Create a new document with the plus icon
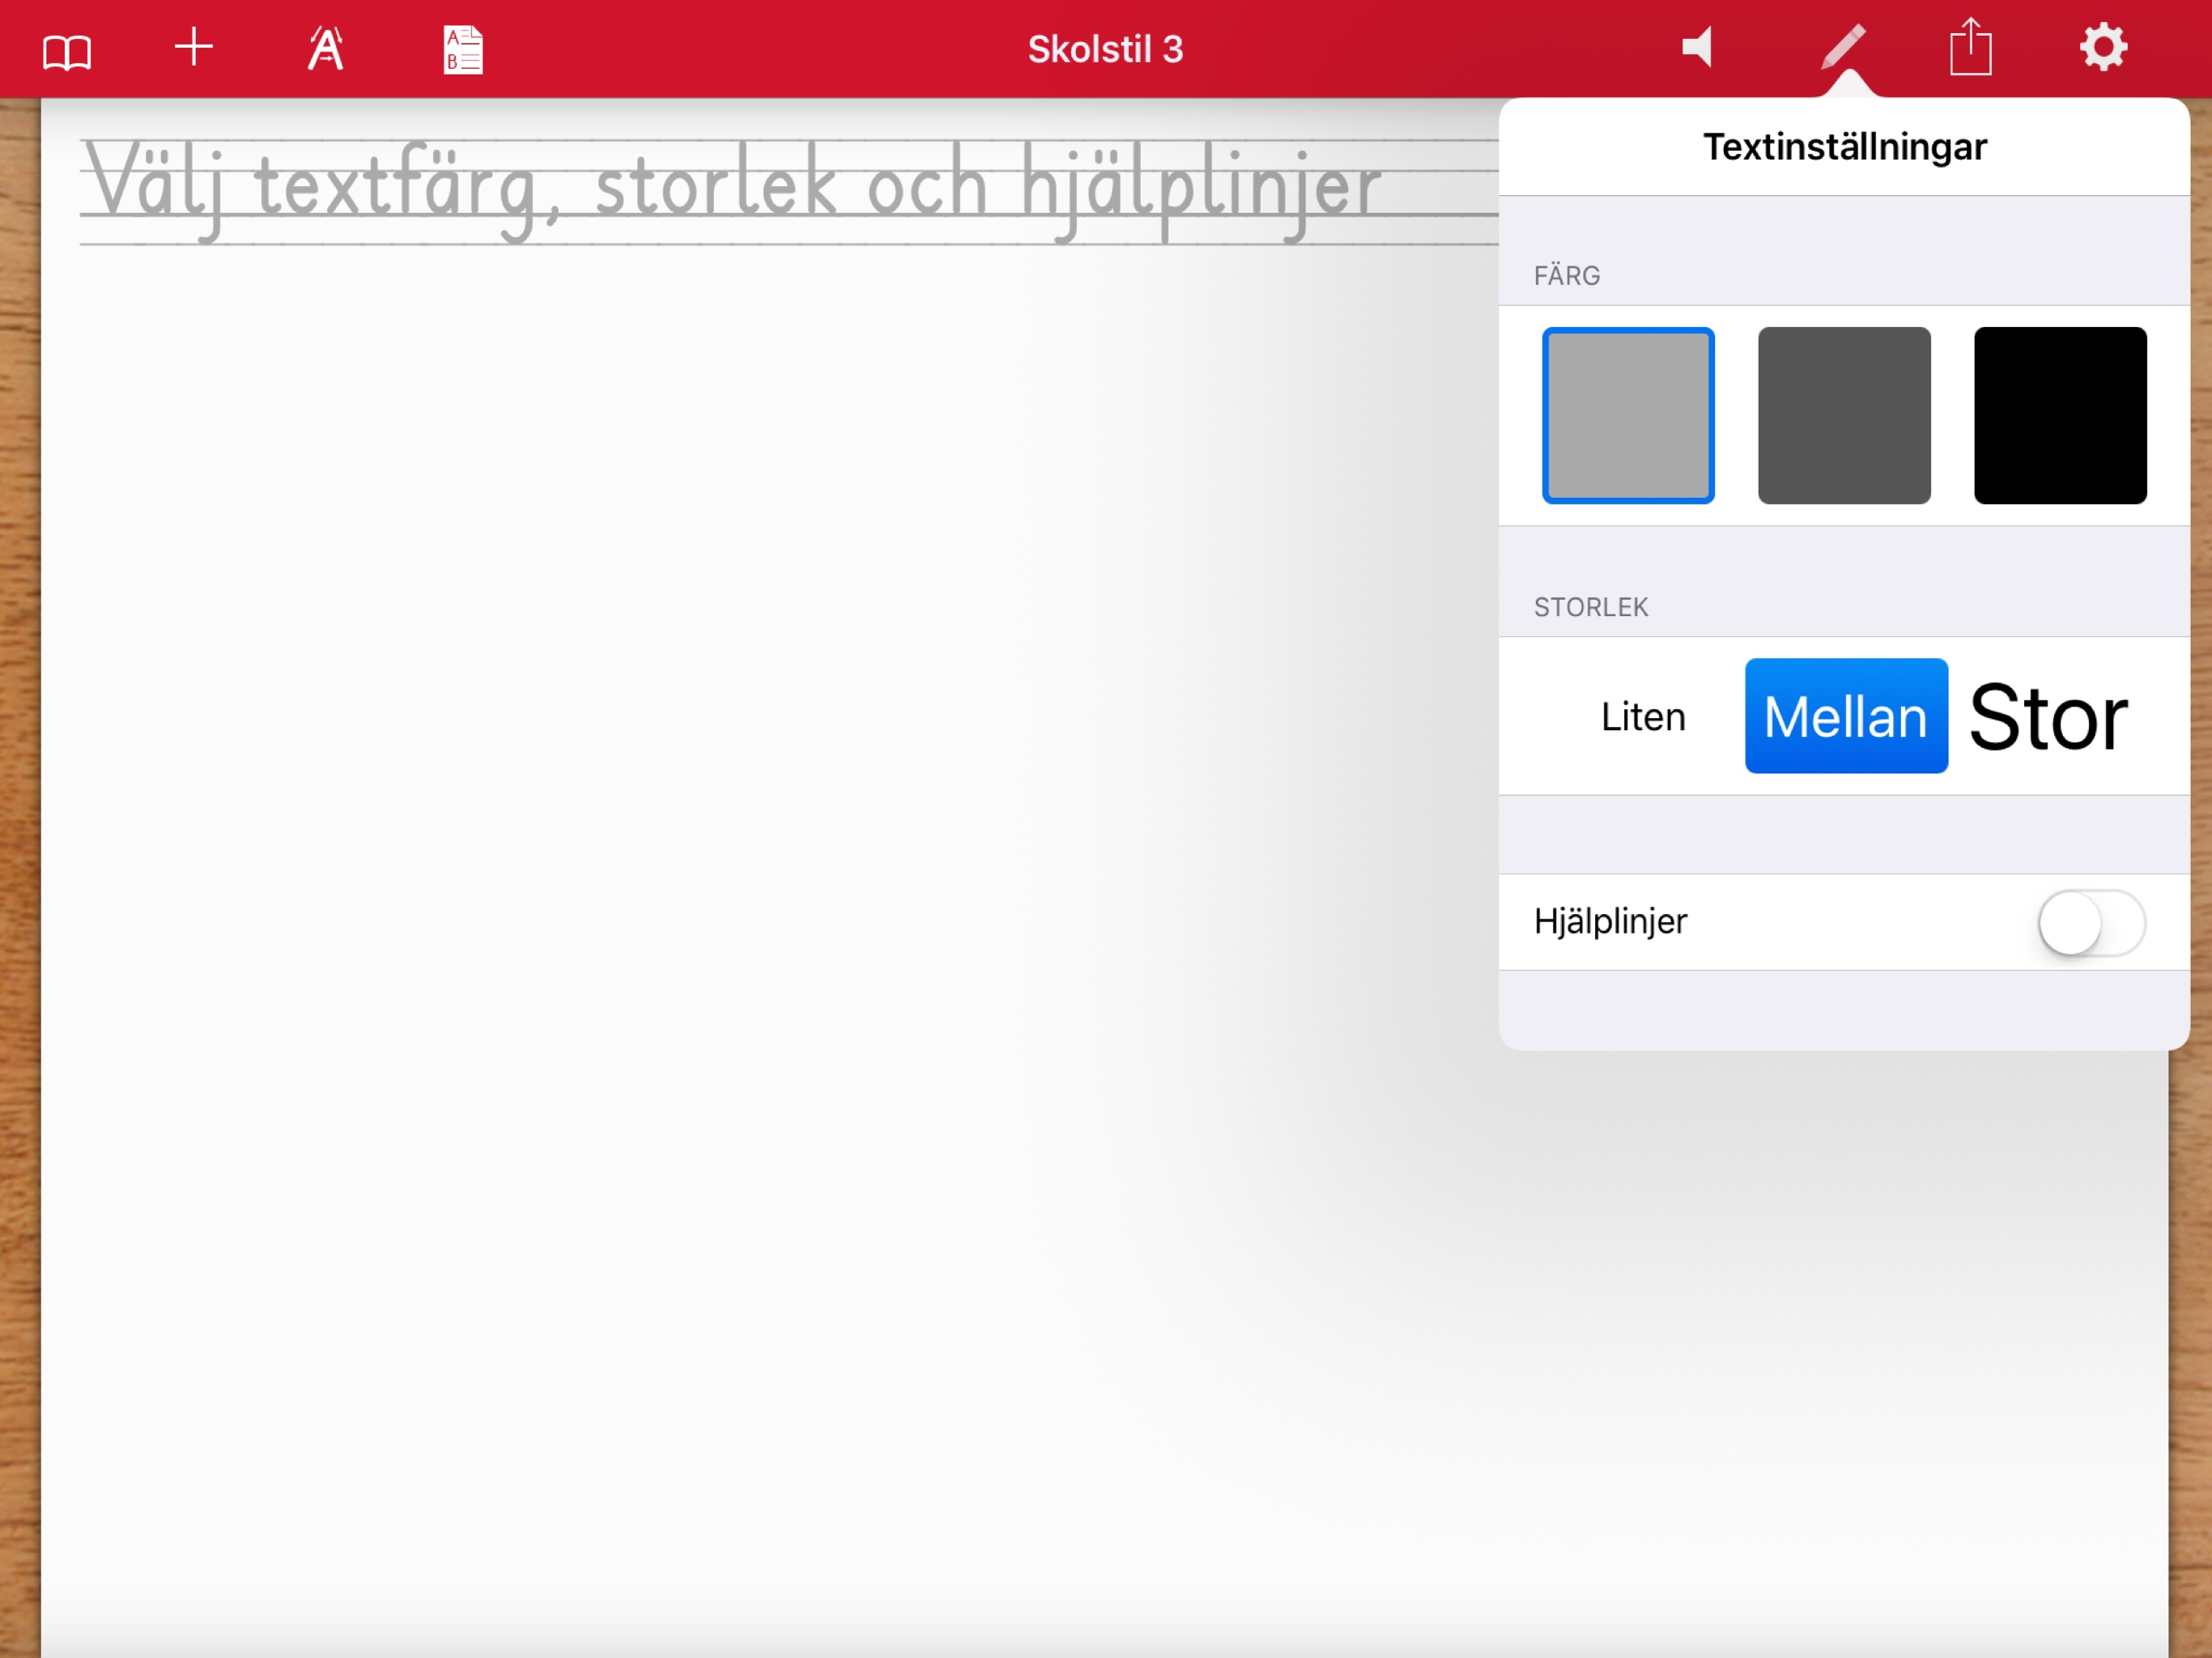Image resolution: width=2212 pixels, height=1658 pixels. click(x=194, y=47)
